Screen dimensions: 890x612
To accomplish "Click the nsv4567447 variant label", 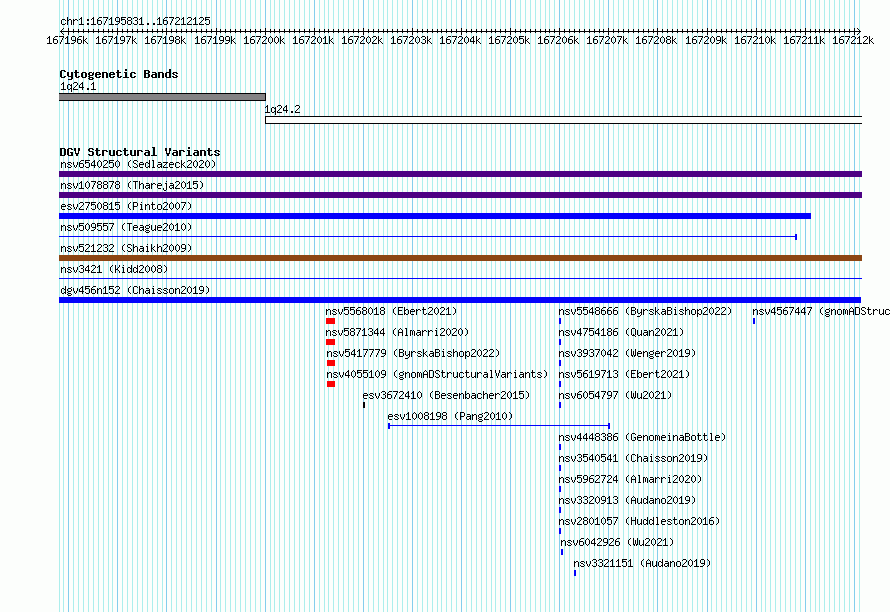I will tap(821, 311).
